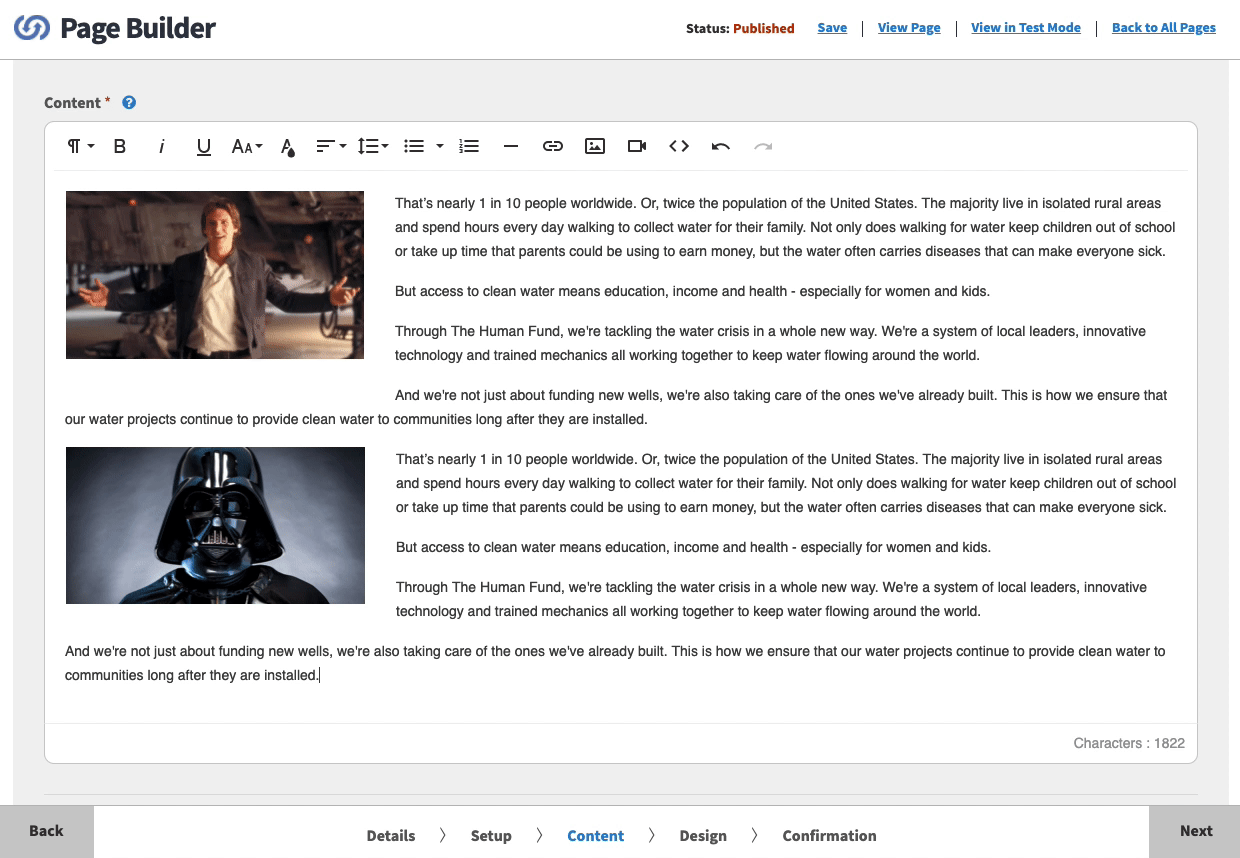Place the cursor after 'they are installed.' at the end
The height and width of the screenshot is (858, 1240).
319,676
